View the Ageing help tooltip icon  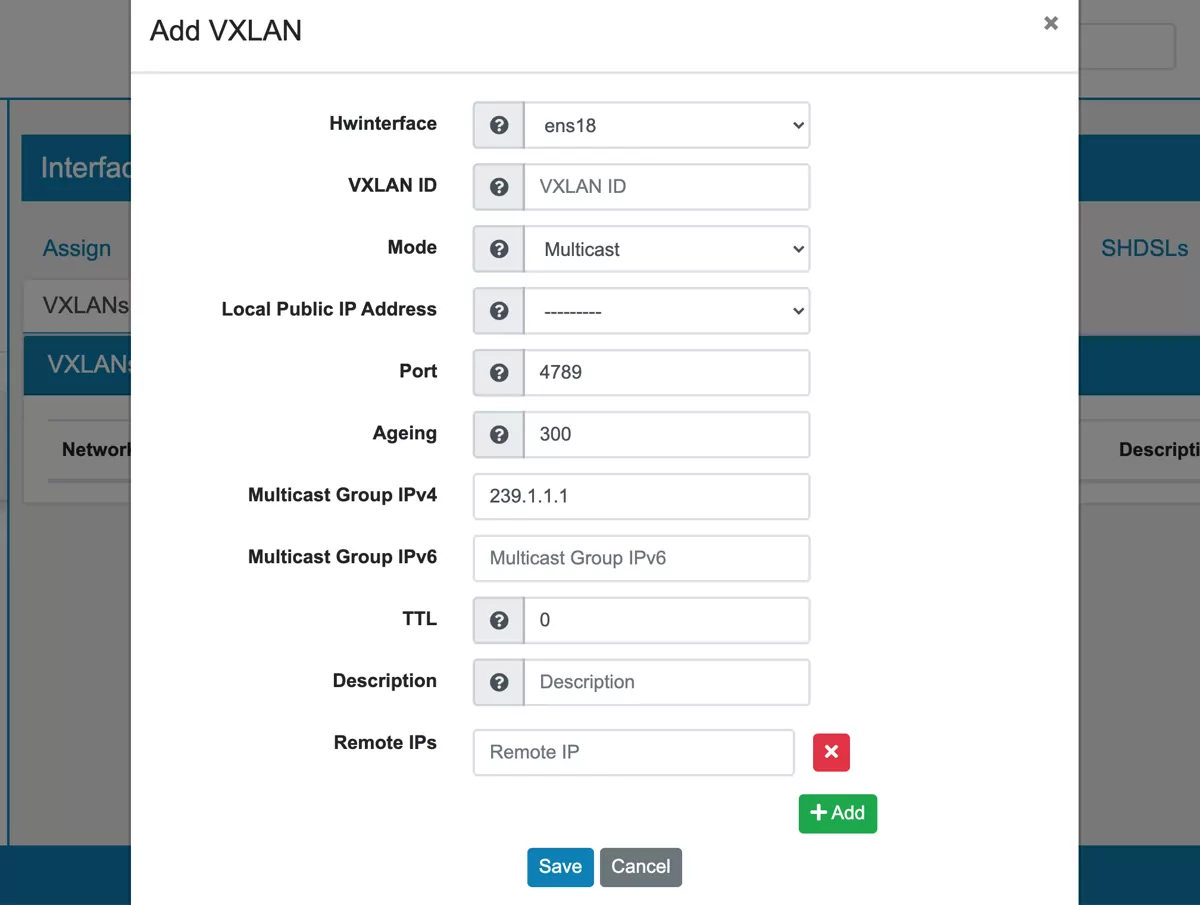[x=498, y=434]
